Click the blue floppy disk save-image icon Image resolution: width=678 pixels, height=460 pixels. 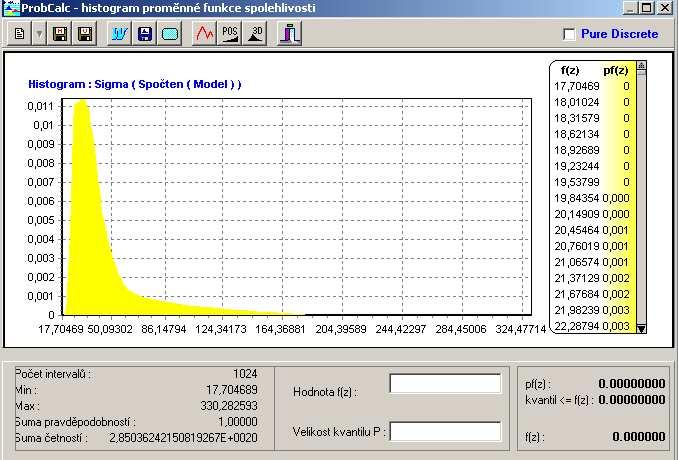(x=144, y=34)
